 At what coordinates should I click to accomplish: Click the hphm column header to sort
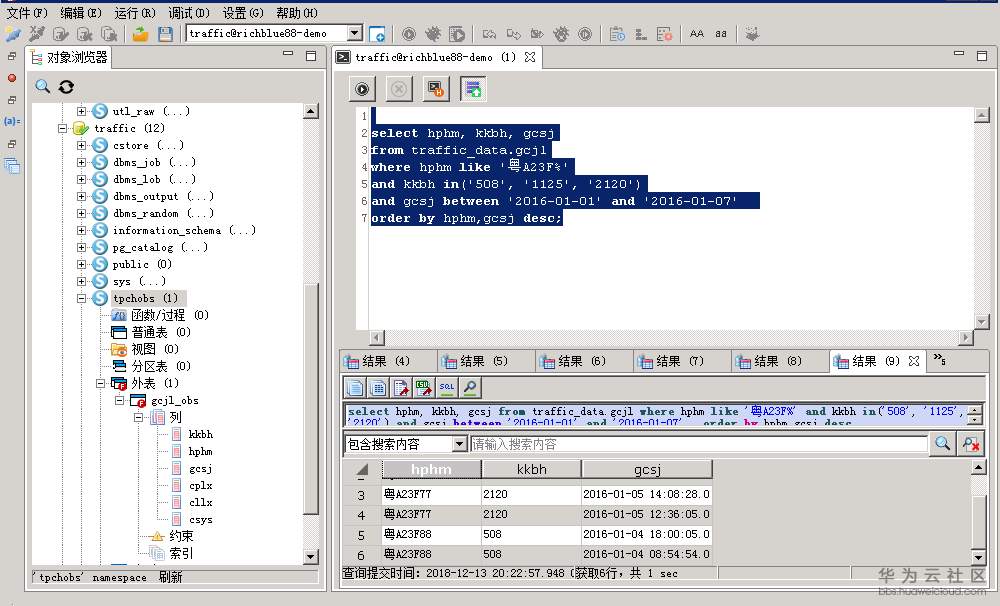click(x=431, y=468)
